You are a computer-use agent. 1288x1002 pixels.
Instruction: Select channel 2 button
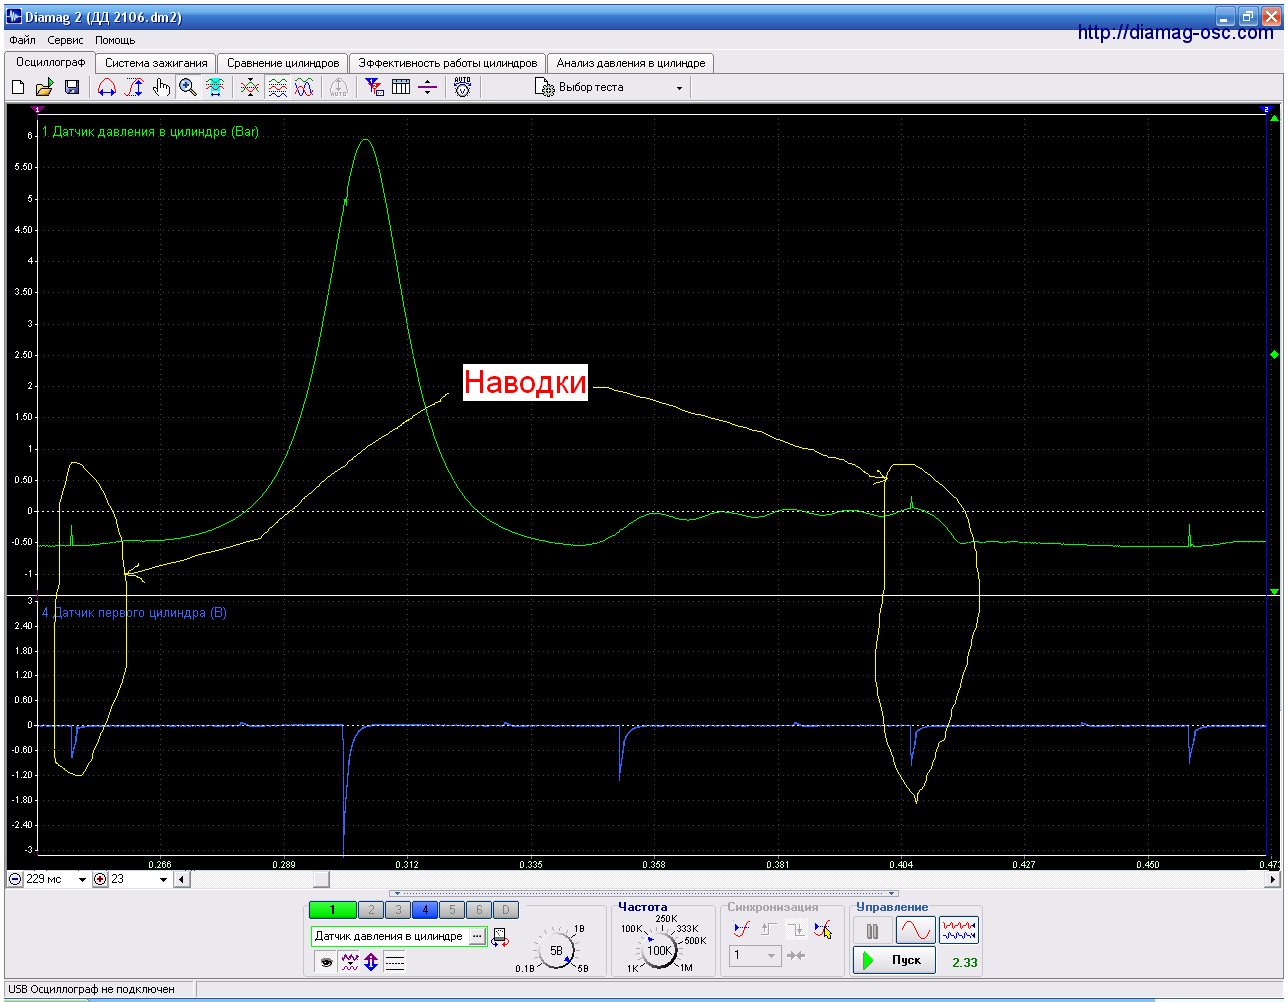pos(371,910)
